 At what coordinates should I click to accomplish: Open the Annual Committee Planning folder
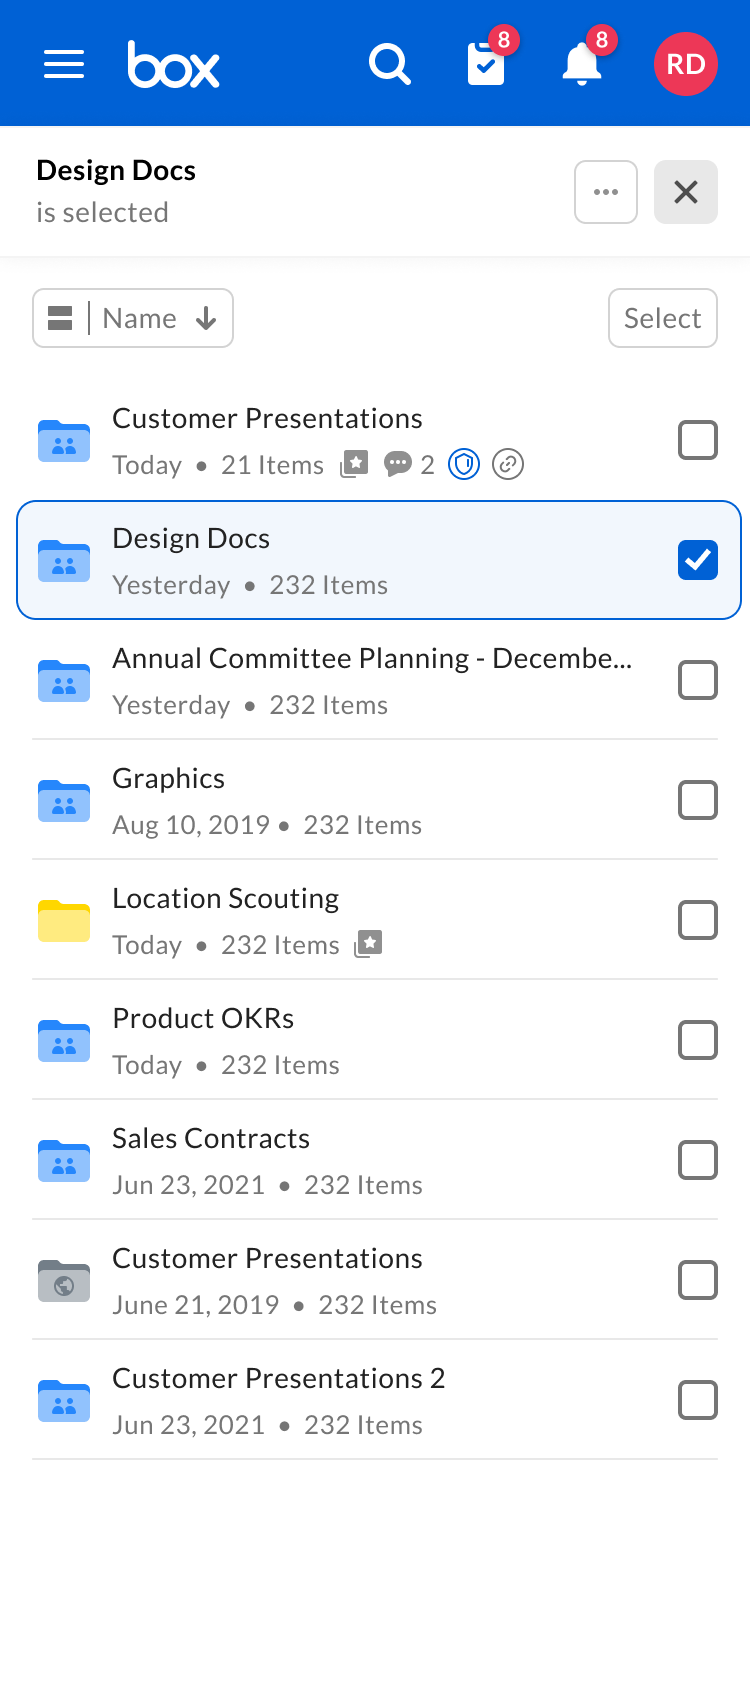coord(371,658)
